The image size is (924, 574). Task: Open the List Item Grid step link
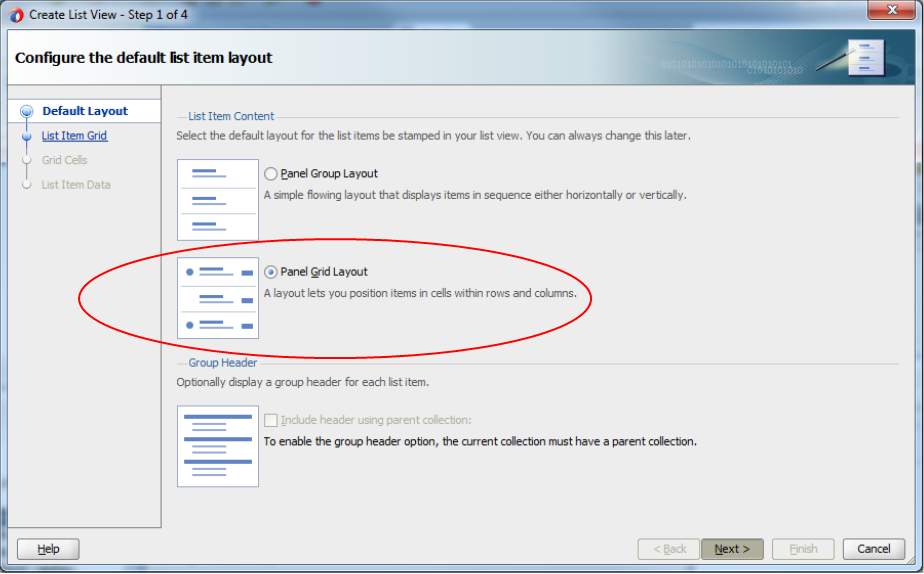[74, 136]
